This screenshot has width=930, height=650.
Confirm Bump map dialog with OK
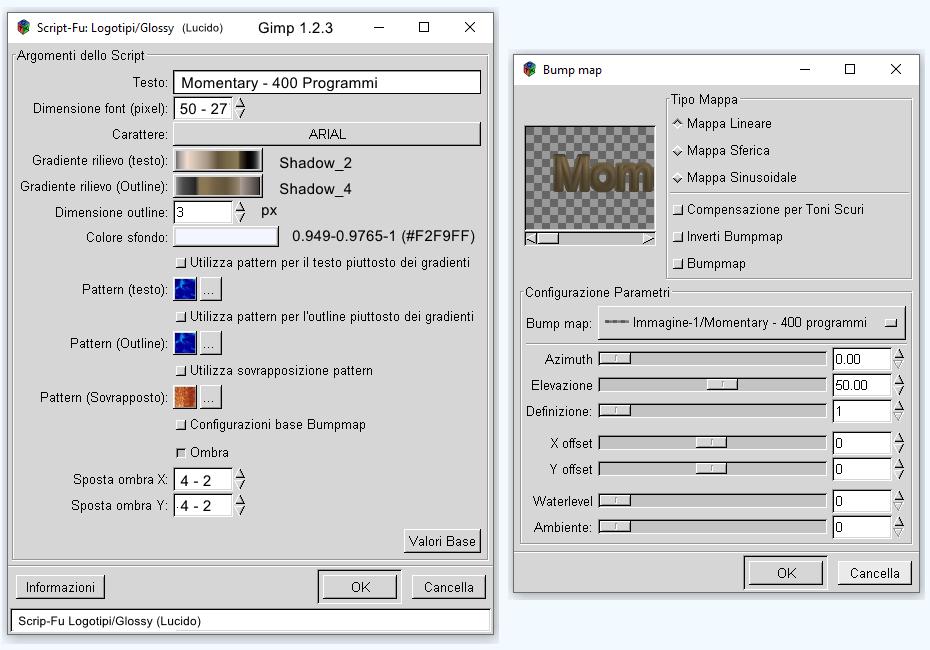(x=786, y=573)
